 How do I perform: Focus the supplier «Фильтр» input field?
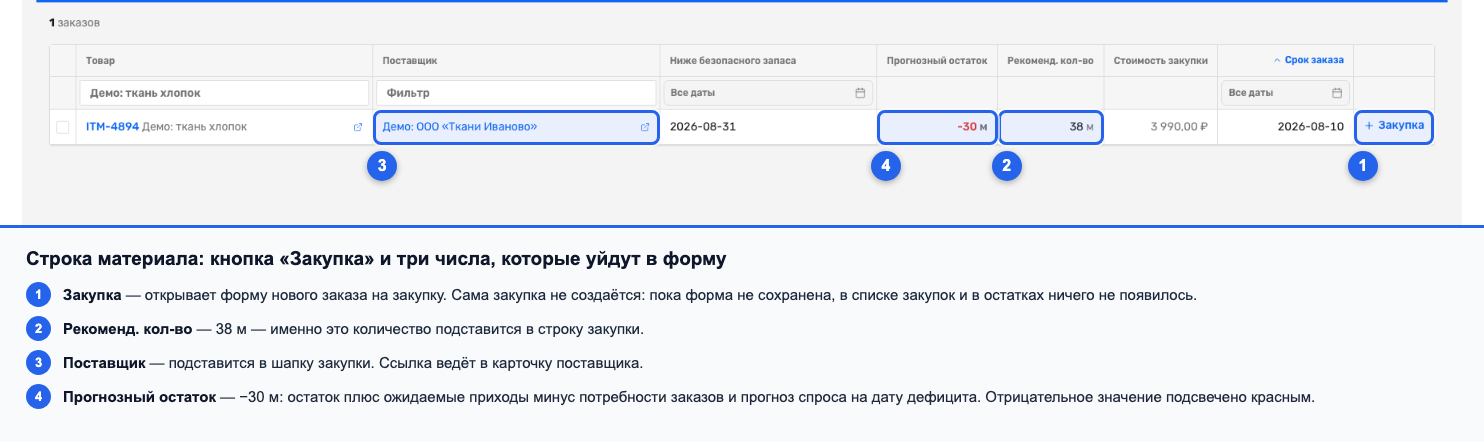516,93
